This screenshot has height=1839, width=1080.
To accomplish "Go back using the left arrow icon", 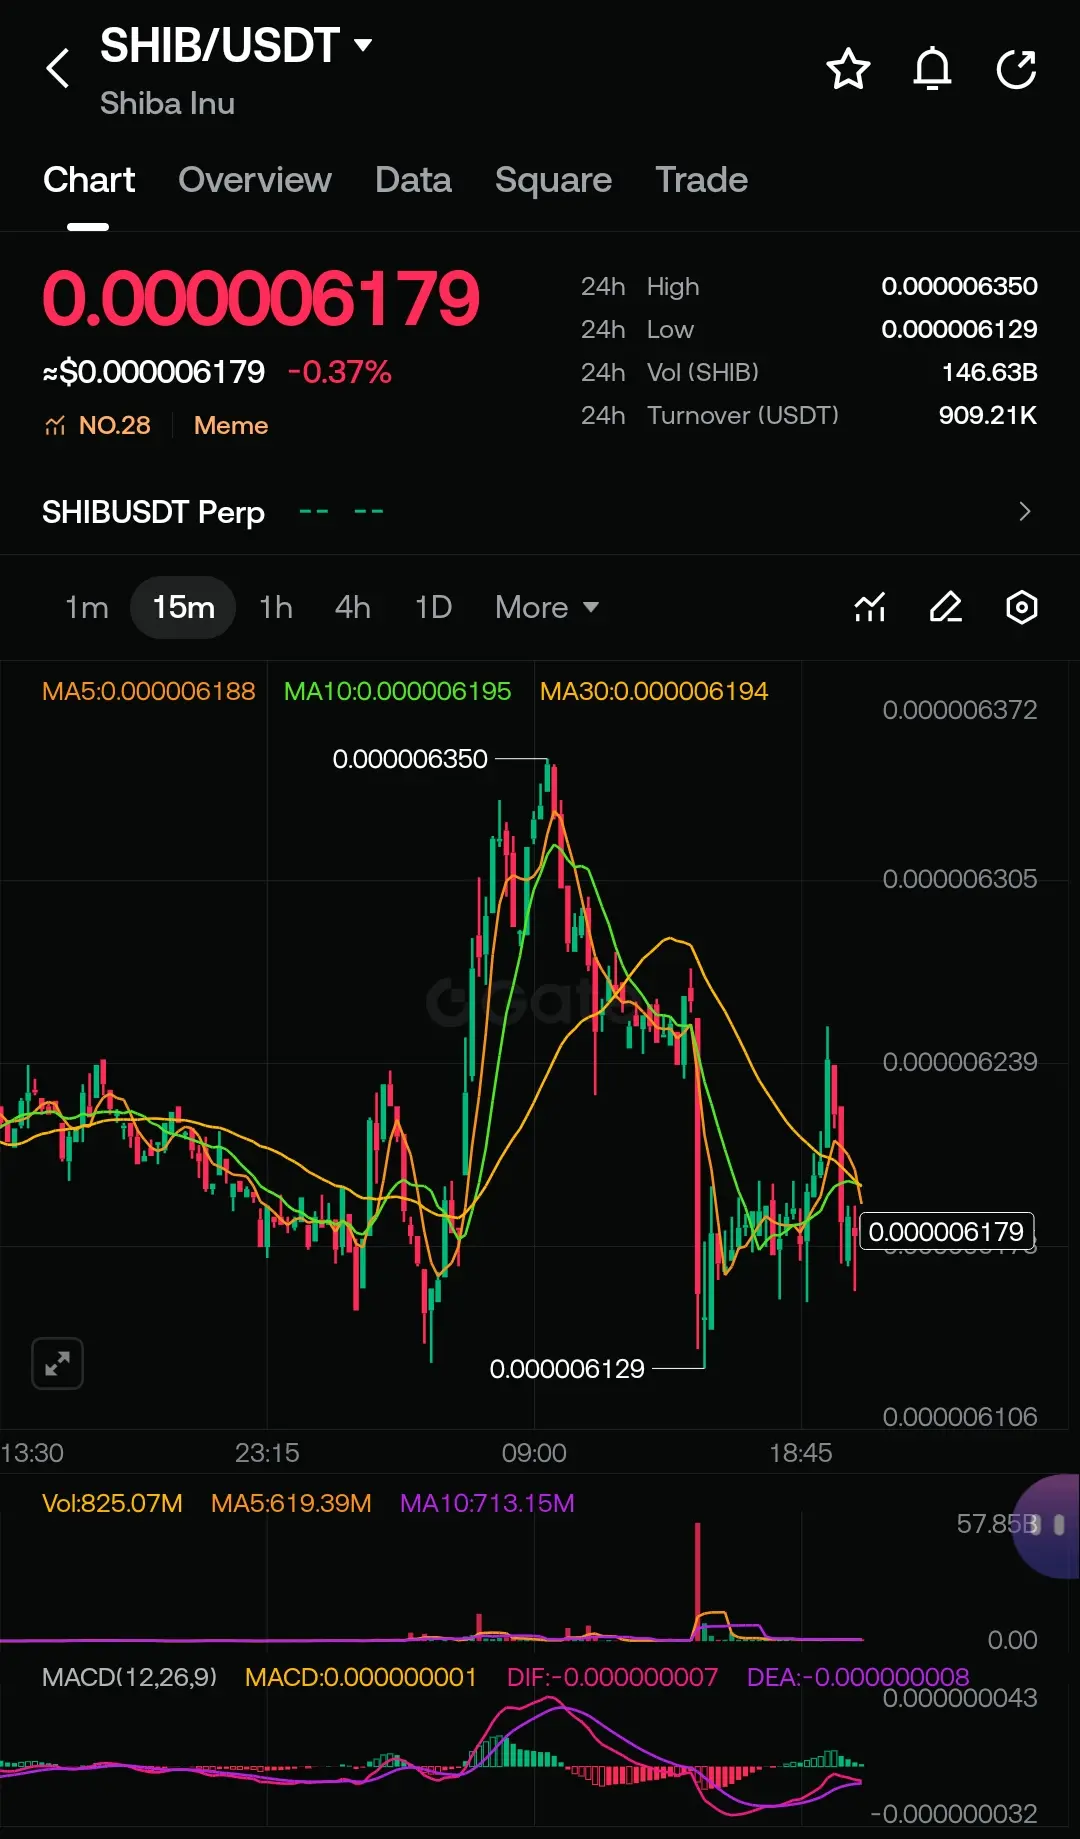I will pos(58,69).
